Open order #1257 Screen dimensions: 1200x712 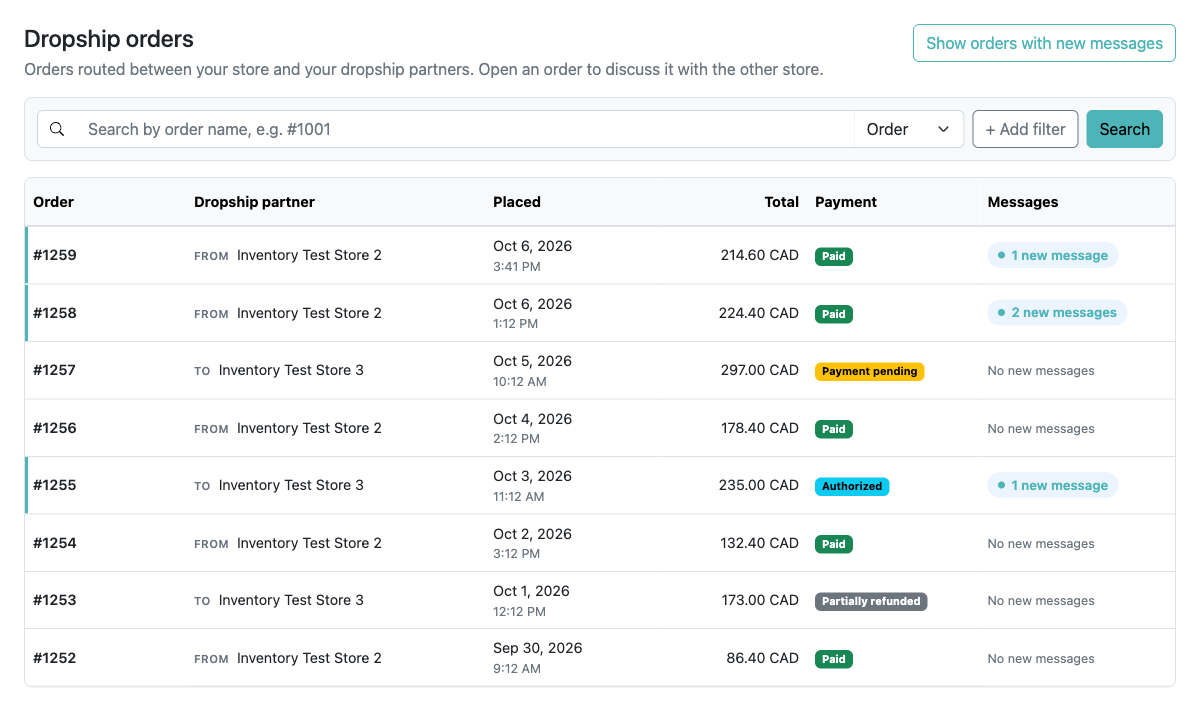pyautogui.click(x=55, y=370)
